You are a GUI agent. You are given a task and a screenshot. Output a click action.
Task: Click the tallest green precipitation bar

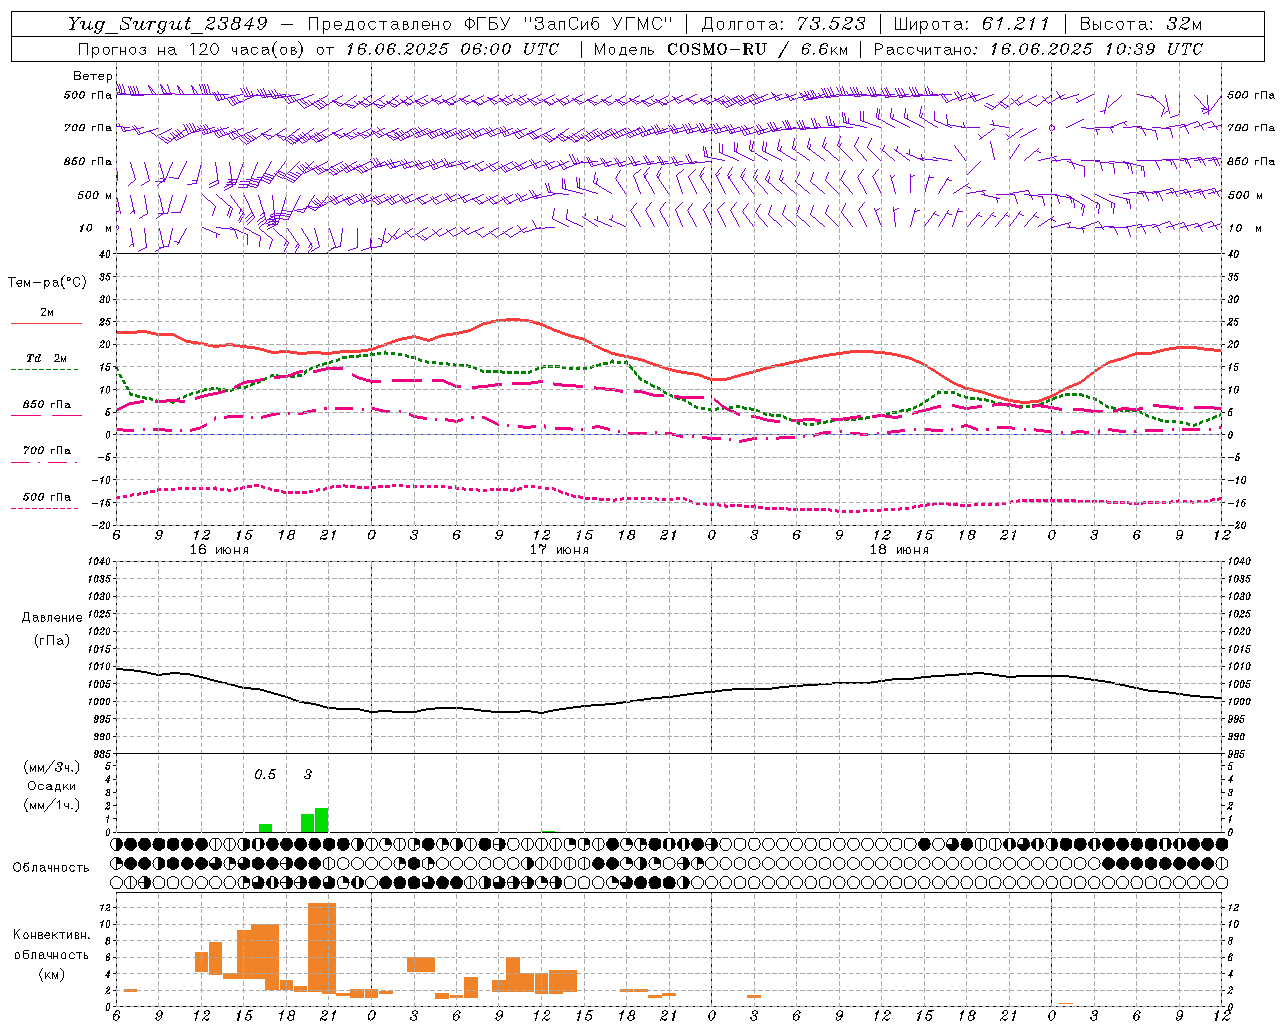tap(322, 820)
